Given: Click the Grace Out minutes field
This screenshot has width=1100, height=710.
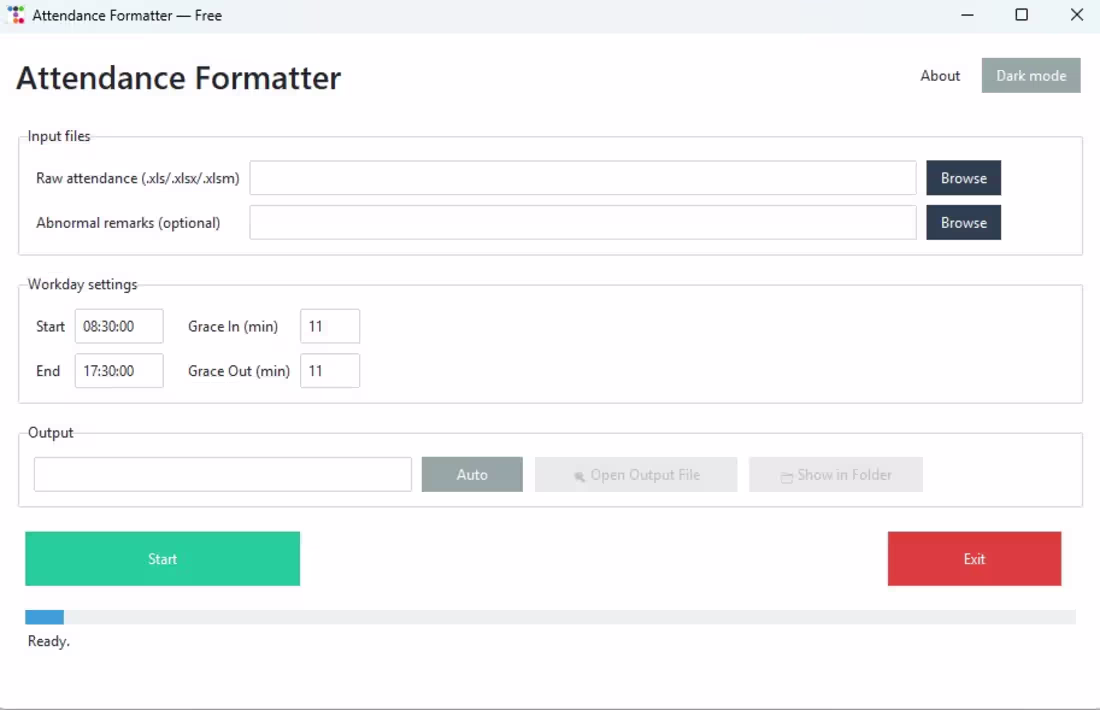Looking at the screenshot, I should pyautogui.click(x=330, y=370).
